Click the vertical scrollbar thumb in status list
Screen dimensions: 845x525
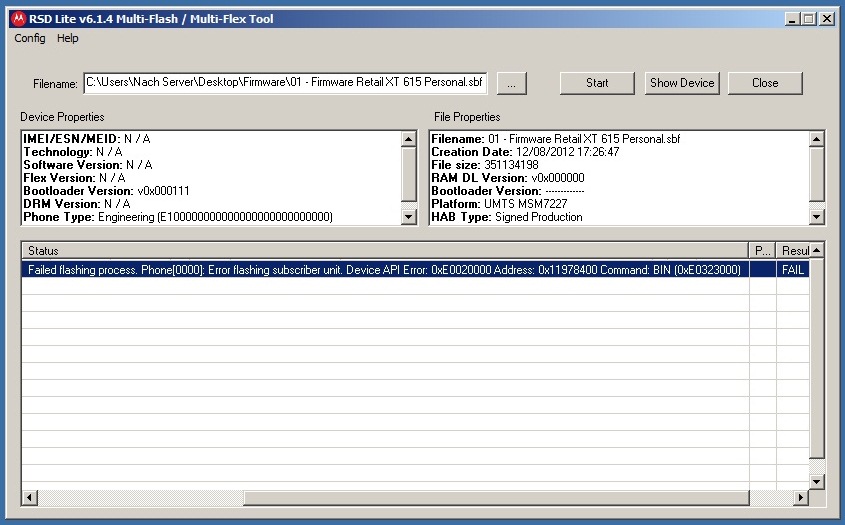pyautogui.click(x=816, y=358)
